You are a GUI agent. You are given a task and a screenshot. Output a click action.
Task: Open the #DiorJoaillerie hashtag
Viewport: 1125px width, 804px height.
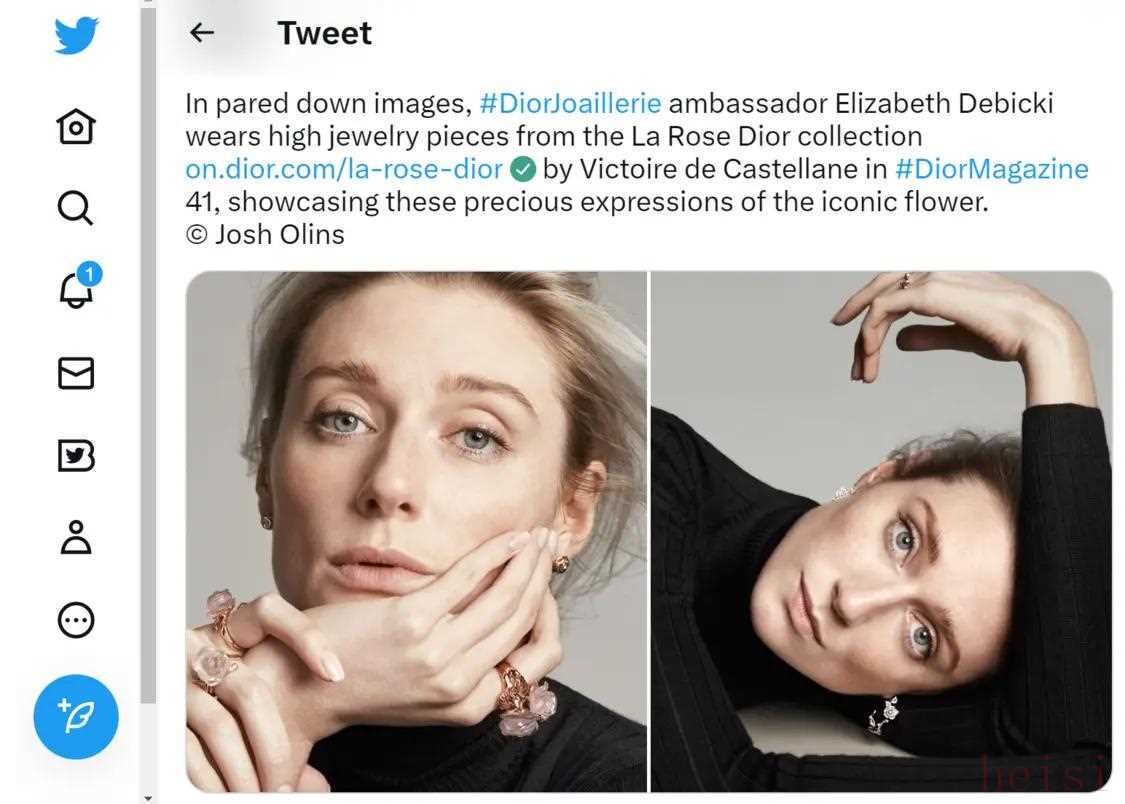pos(570,103)
